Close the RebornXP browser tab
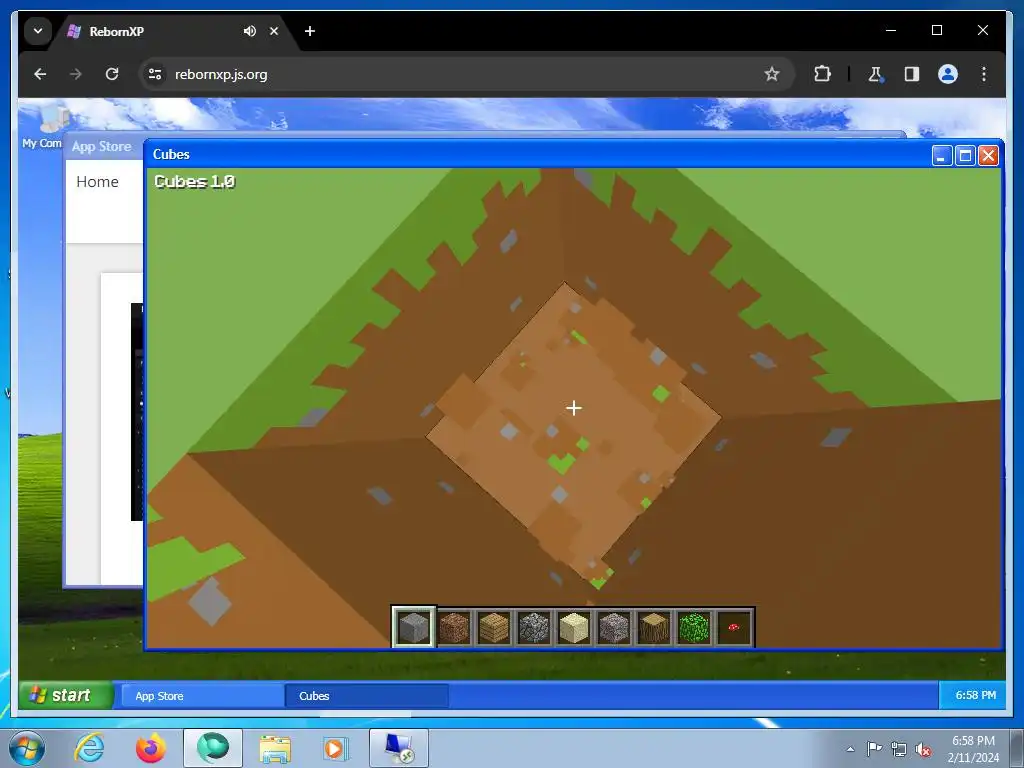 tap(274, 31)
